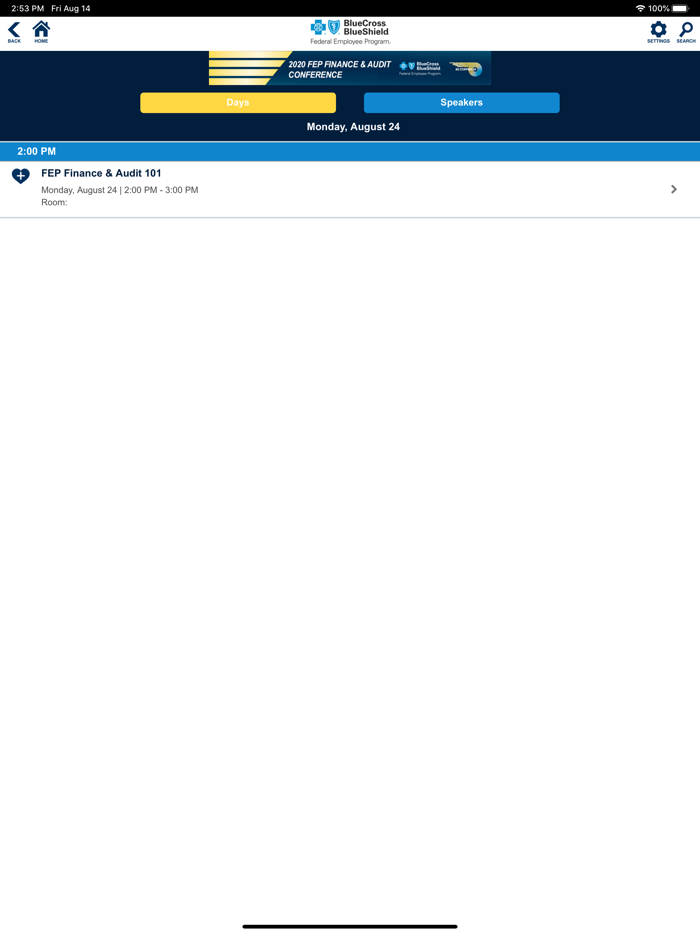Tap the Federal Employee Program text under logo
The height and width of the screenshot is (934, 700).
click(x=350, y=42)
